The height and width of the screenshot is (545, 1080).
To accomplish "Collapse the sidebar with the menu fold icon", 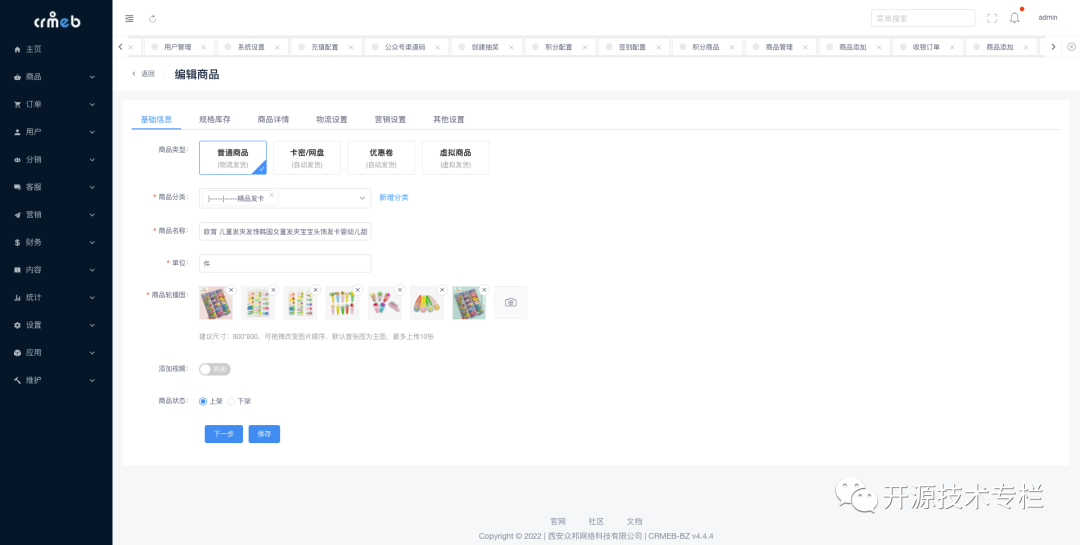I will 129,19.
